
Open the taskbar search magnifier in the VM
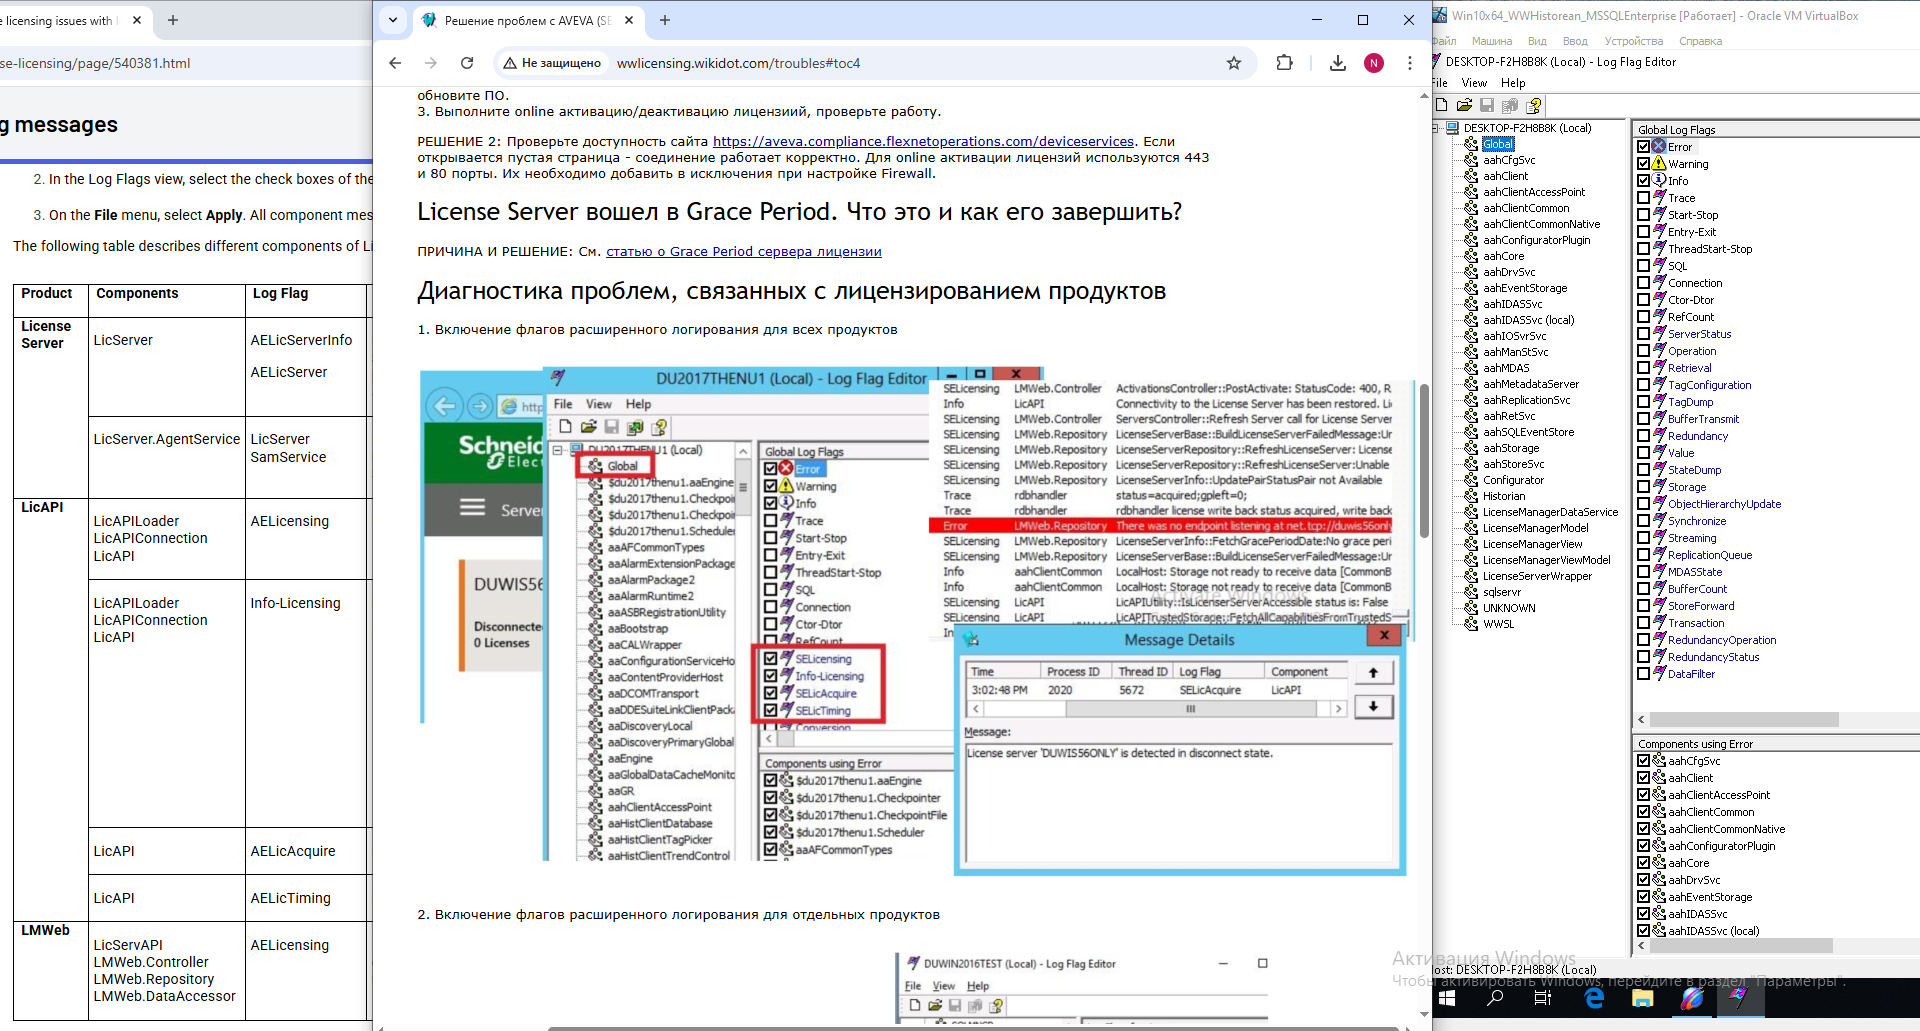(x=1495, y=998)
